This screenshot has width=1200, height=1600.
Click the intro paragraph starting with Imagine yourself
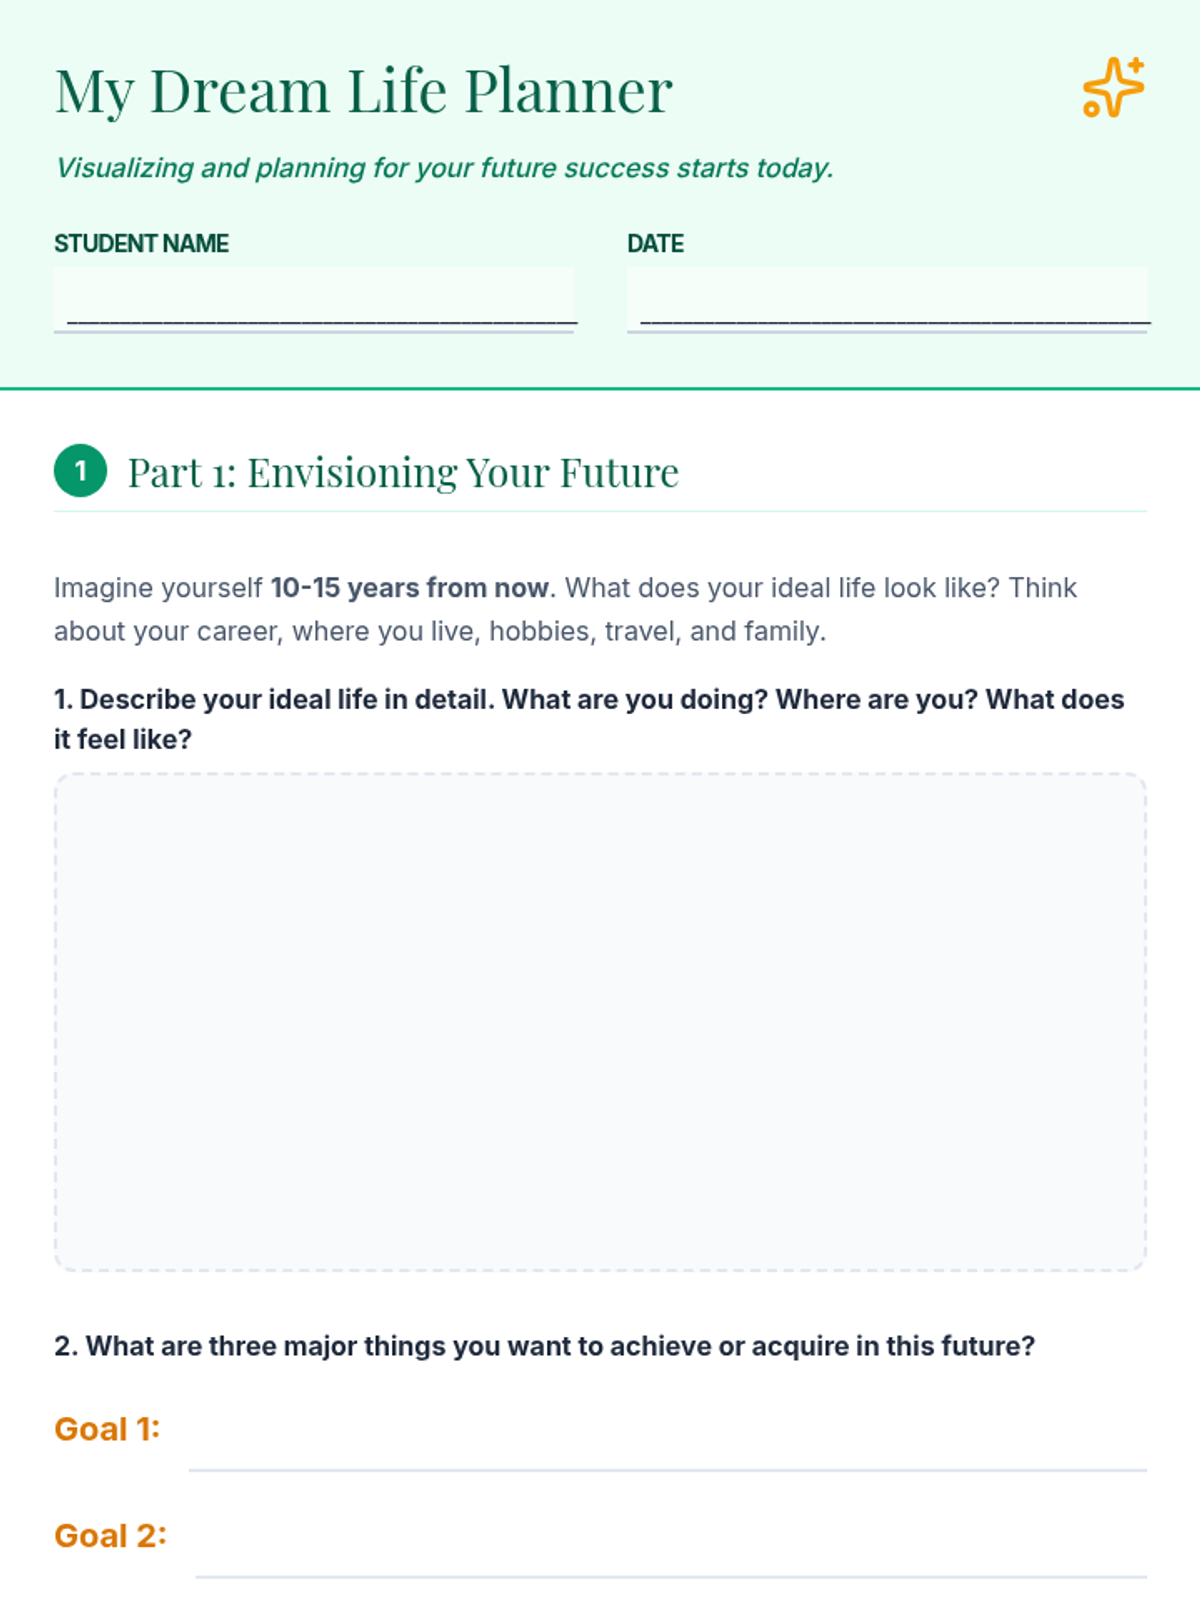tap(565, 609)
